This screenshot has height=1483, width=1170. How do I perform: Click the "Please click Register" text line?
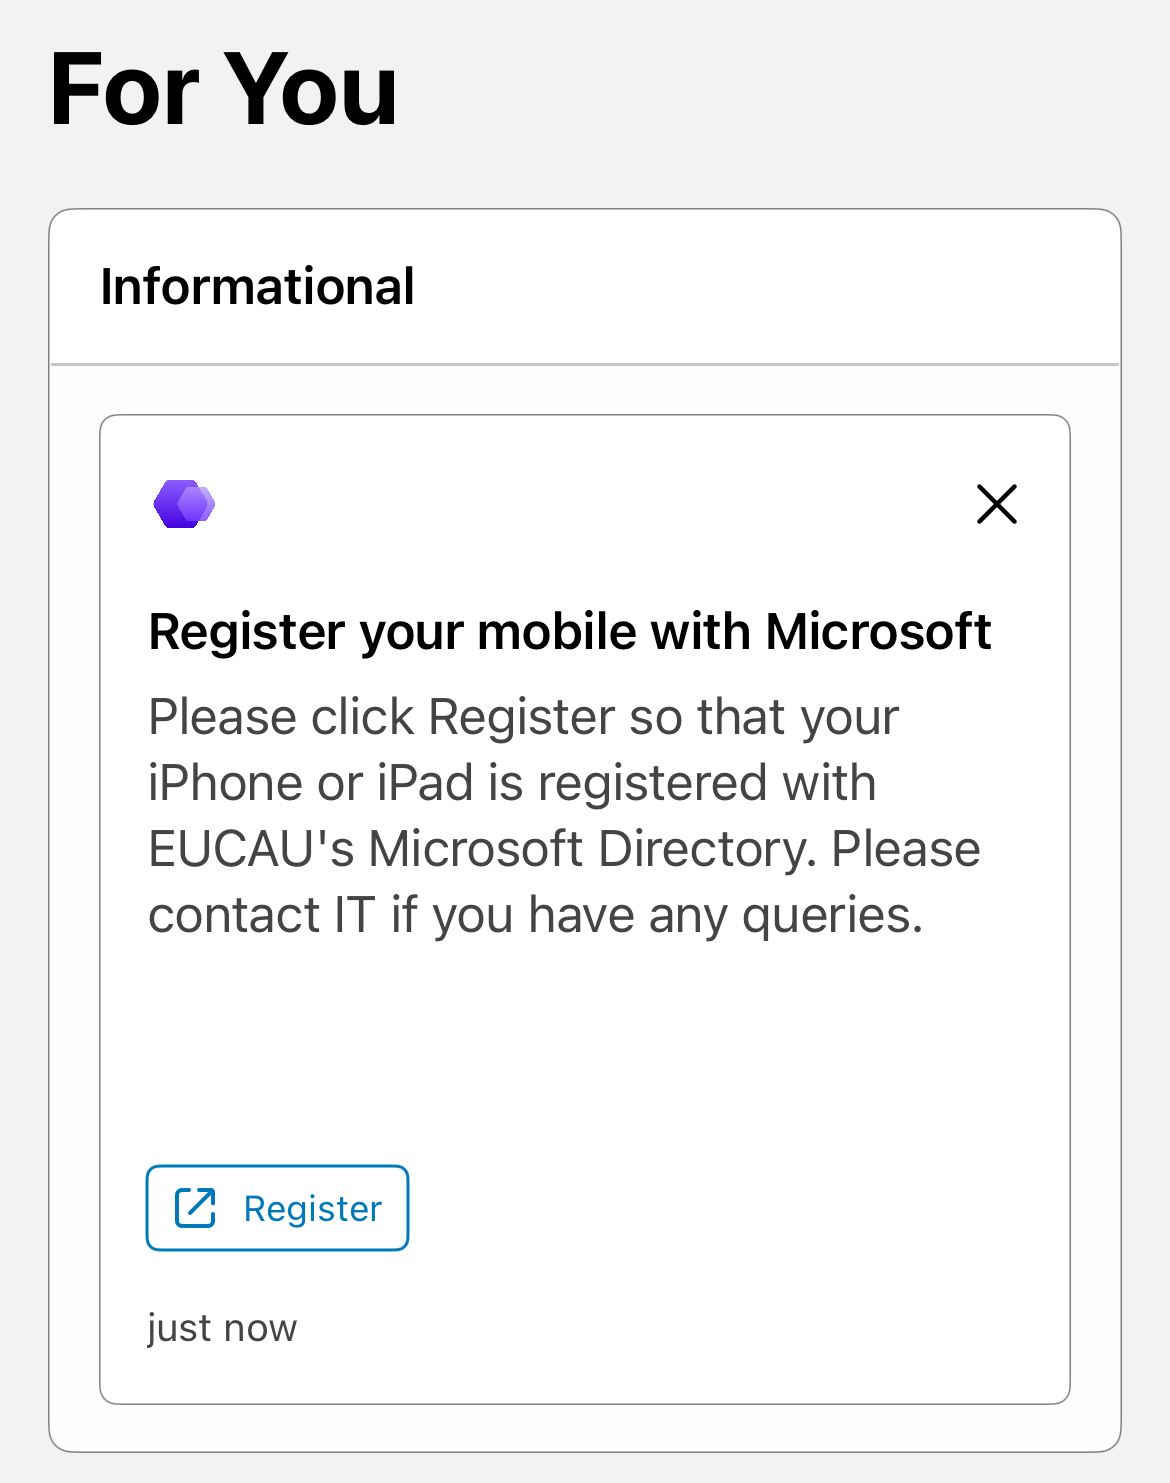coord(523,717)
